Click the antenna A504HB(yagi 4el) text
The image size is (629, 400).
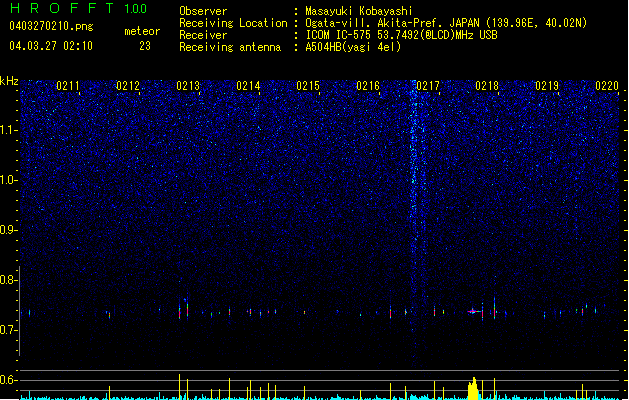(x=353, y=47)
